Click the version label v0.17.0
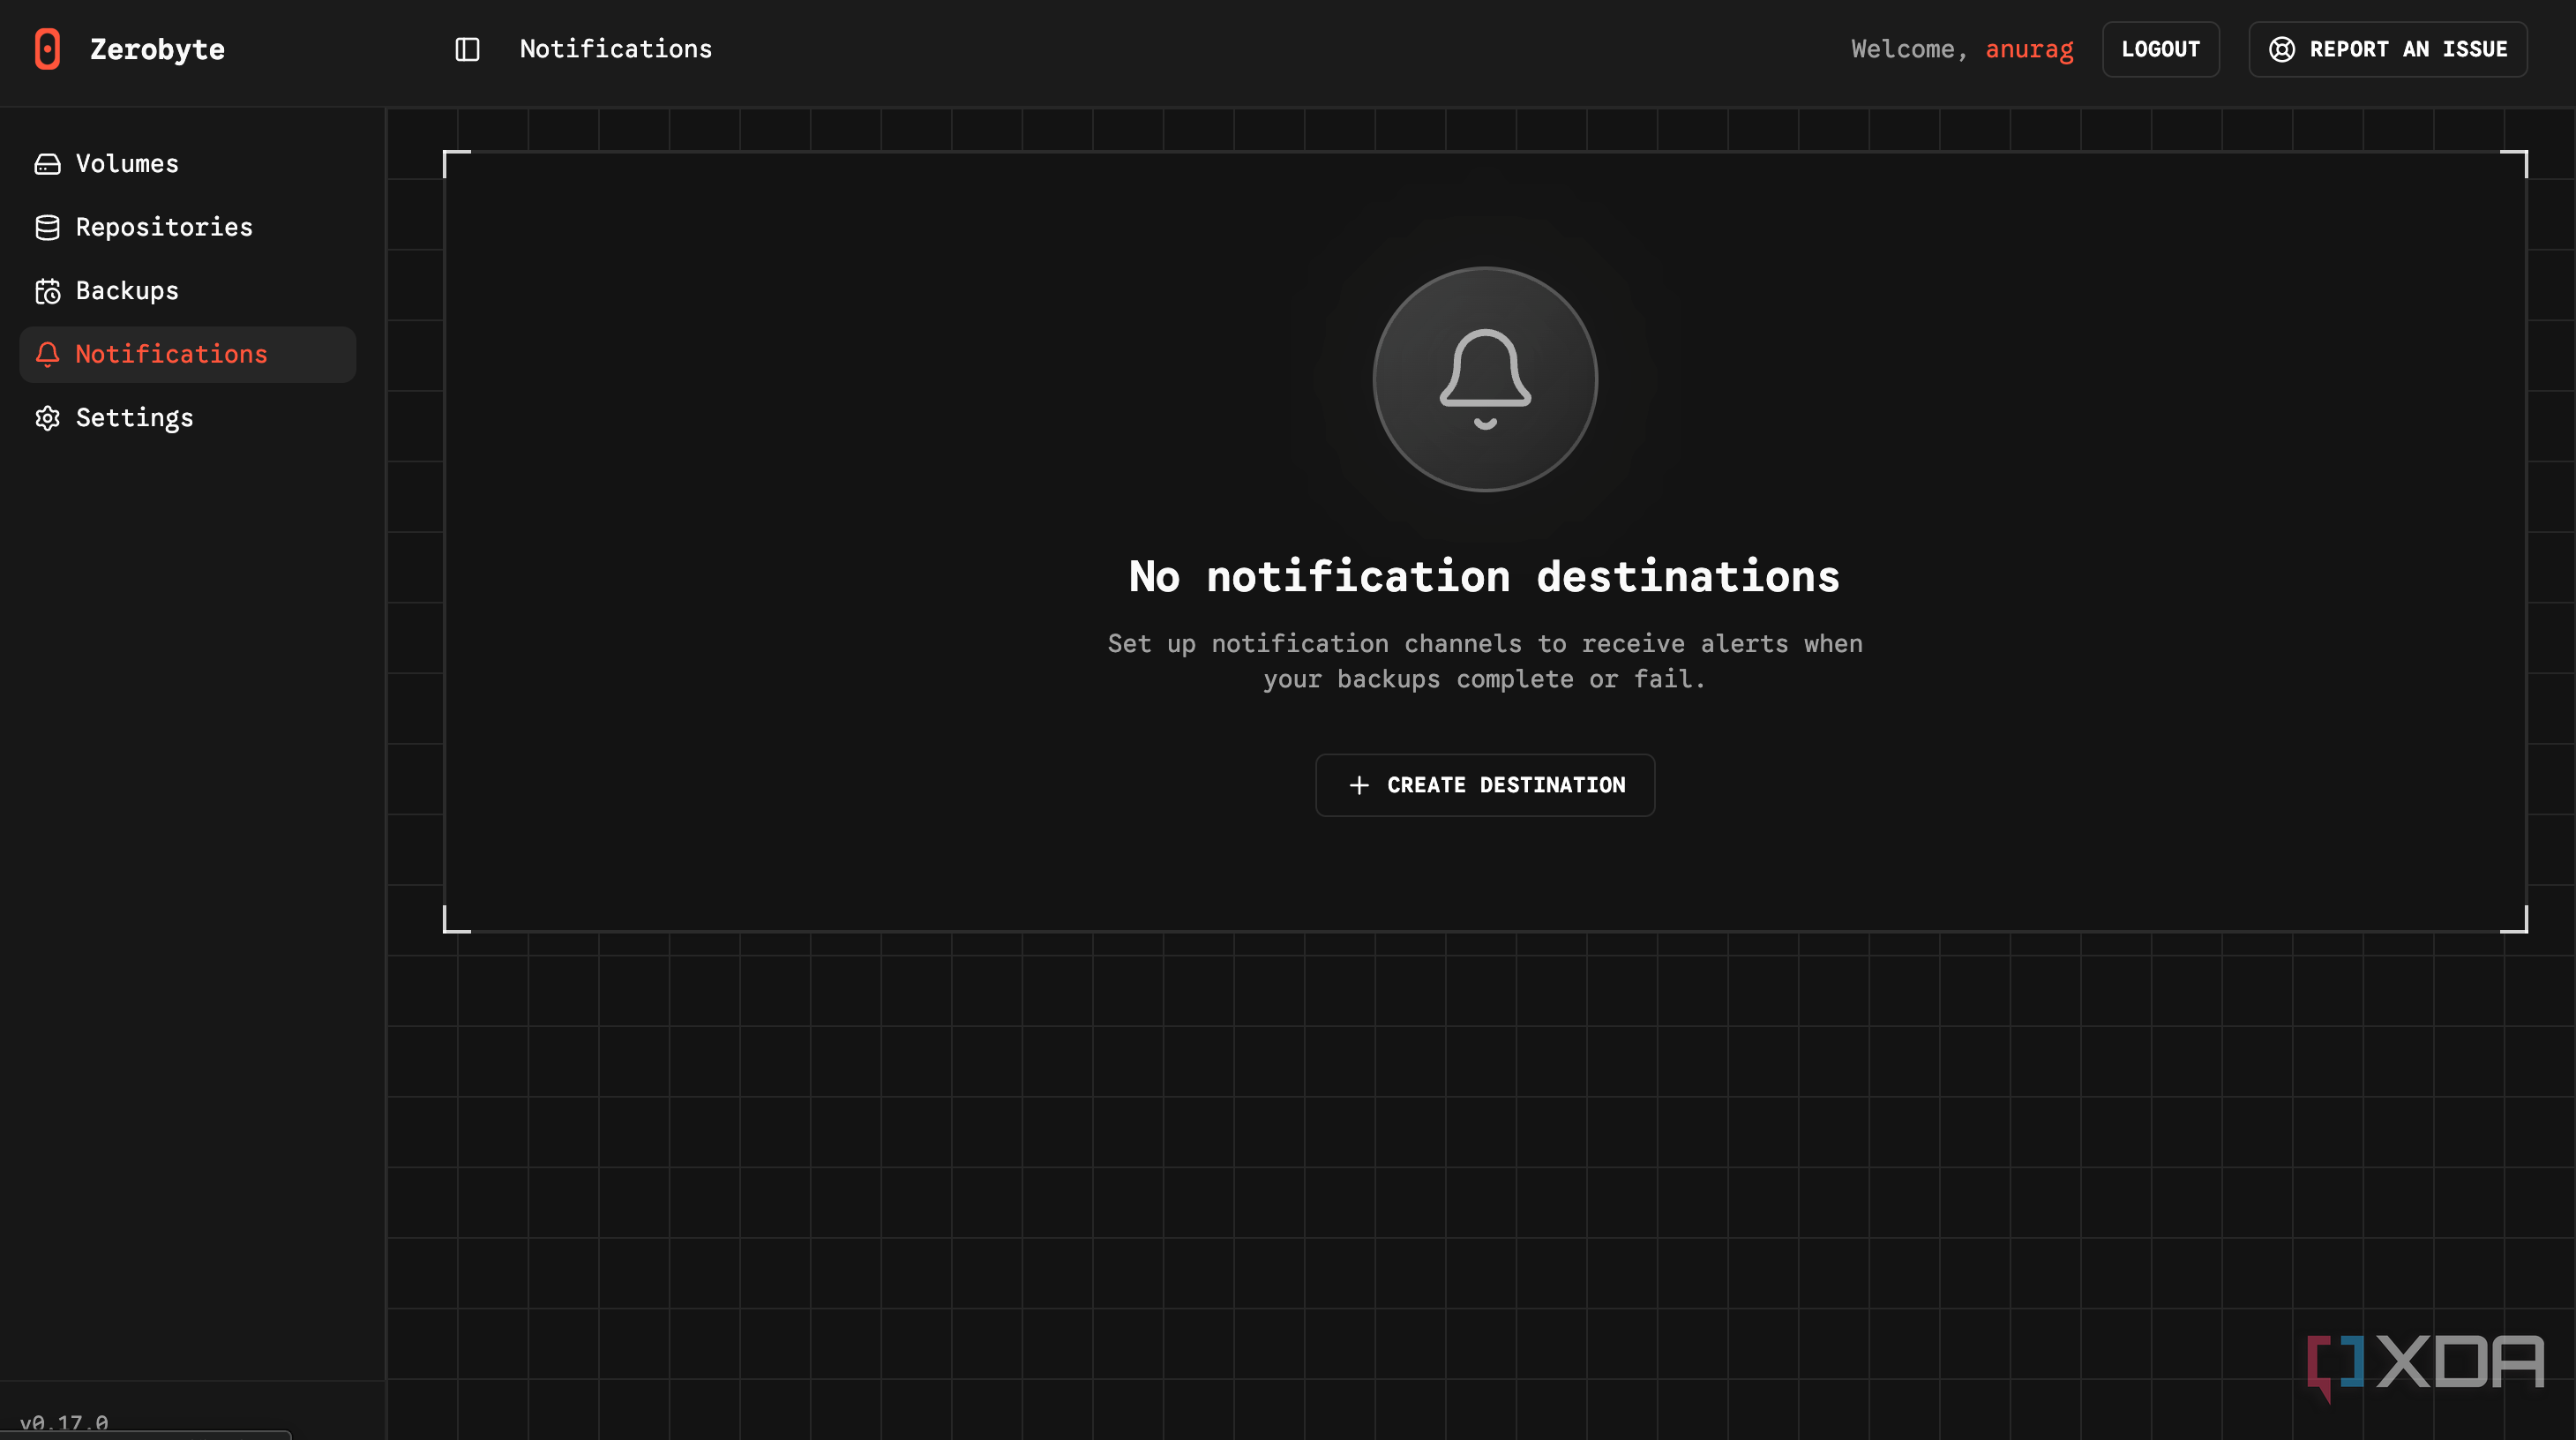Image resolution: width=2576 pixels, height=1440 pixels. 64,1422
